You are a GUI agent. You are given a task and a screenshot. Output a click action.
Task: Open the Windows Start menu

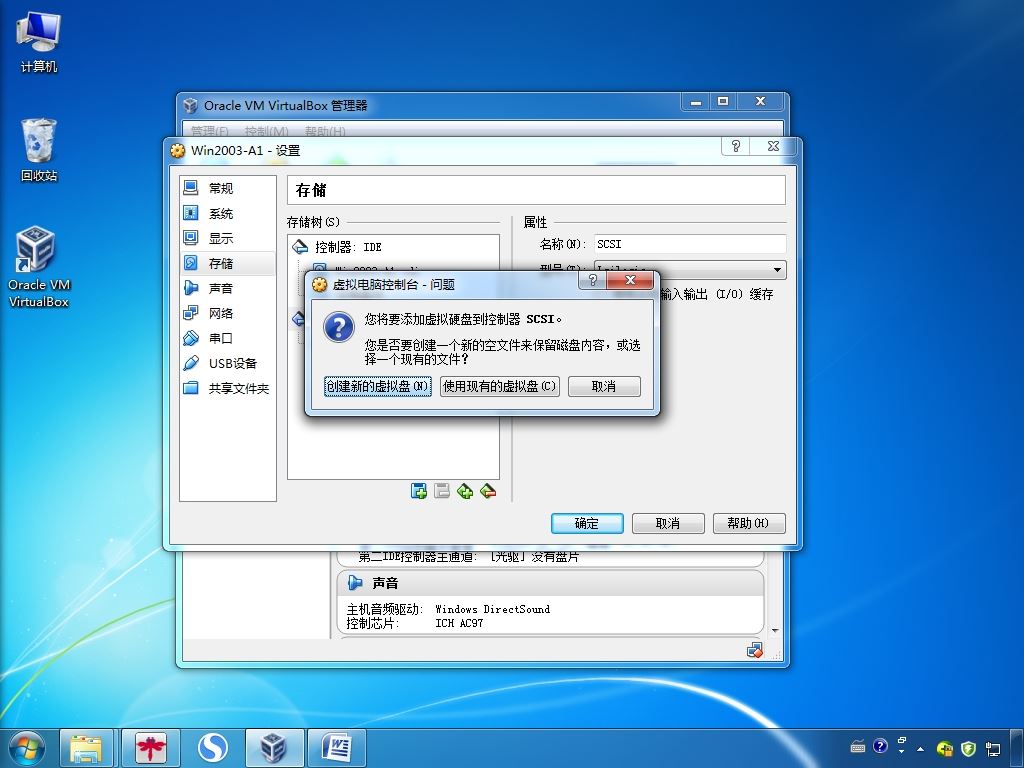[26, 748]
